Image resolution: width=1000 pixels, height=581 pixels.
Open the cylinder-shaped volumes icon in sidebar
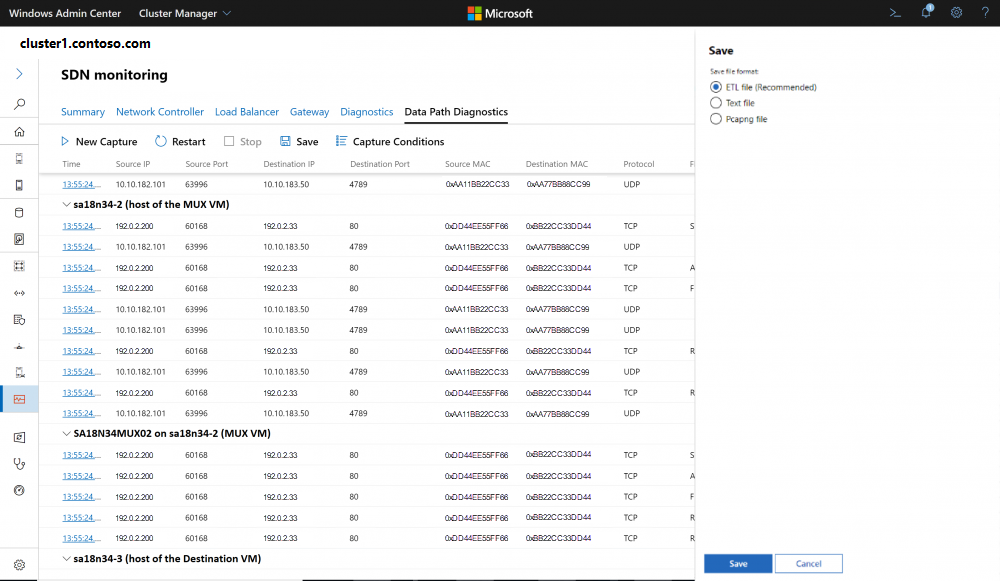point(19,212)
